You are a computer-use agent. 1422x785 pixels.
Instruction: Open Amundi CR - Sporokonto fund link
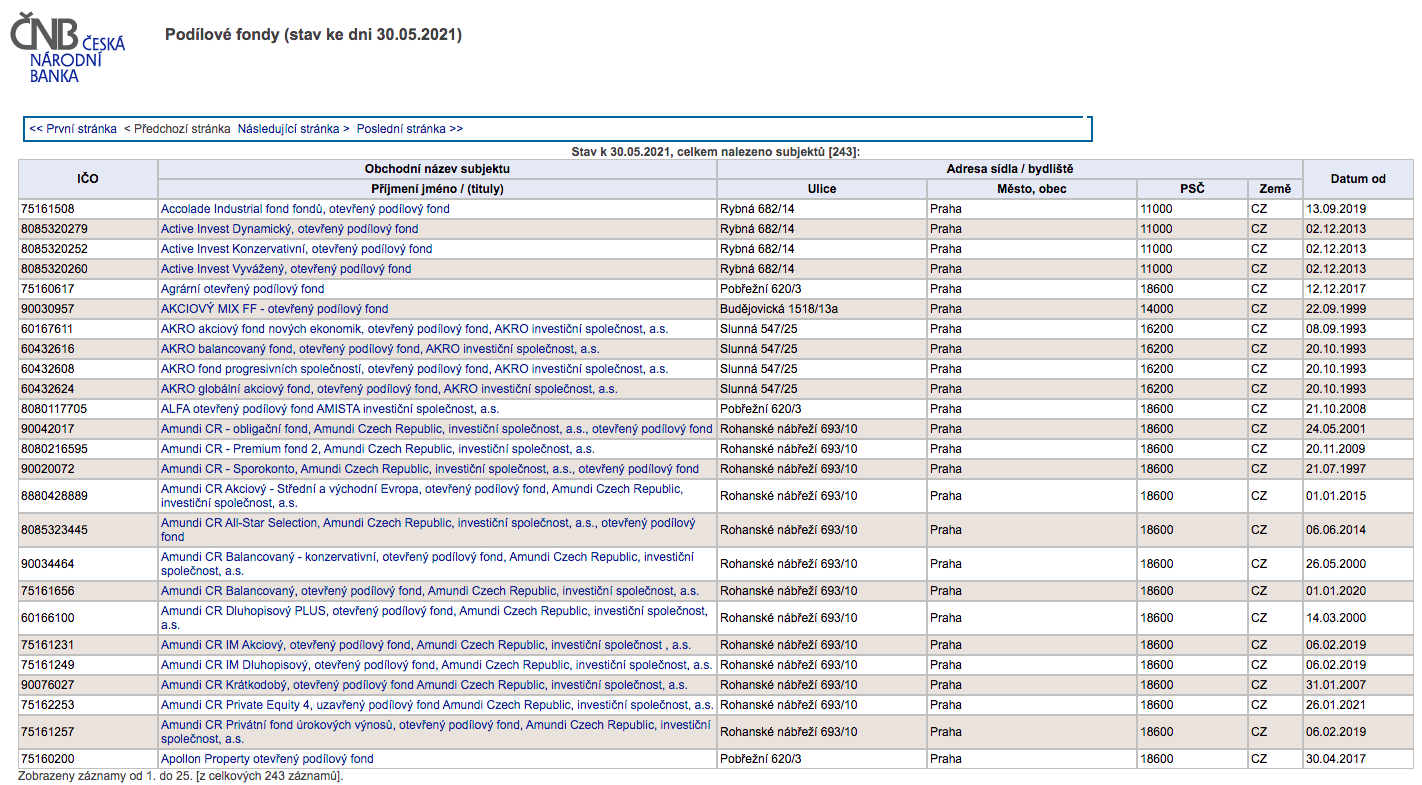click(x=430, y=469)
